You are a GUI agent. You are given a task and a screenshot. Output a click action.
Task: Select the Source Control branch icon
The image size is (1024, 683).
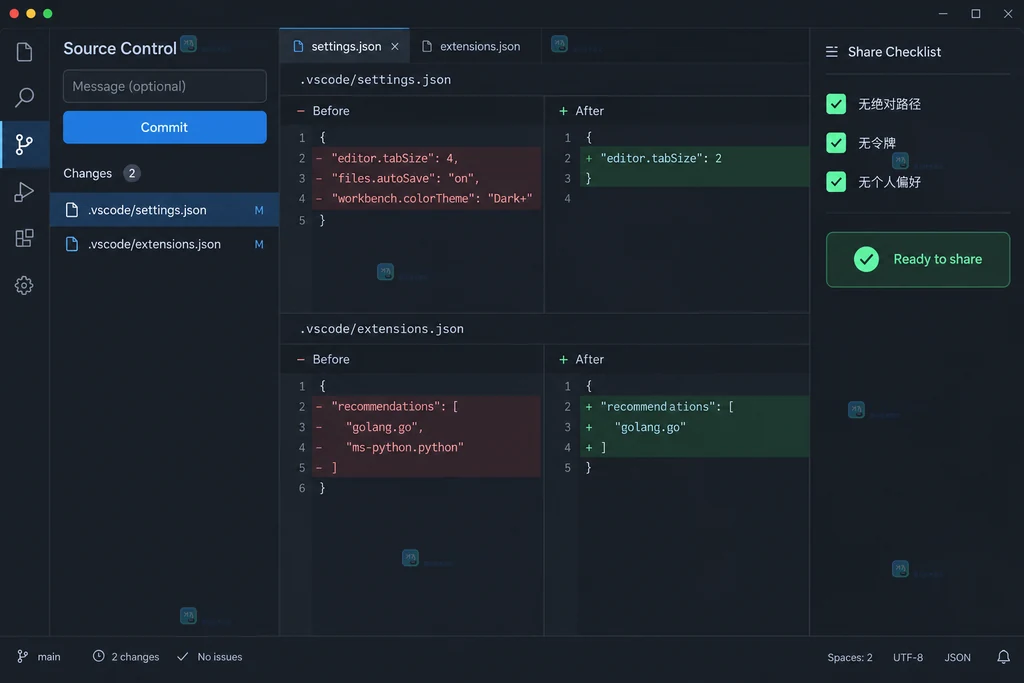(24, 144)
